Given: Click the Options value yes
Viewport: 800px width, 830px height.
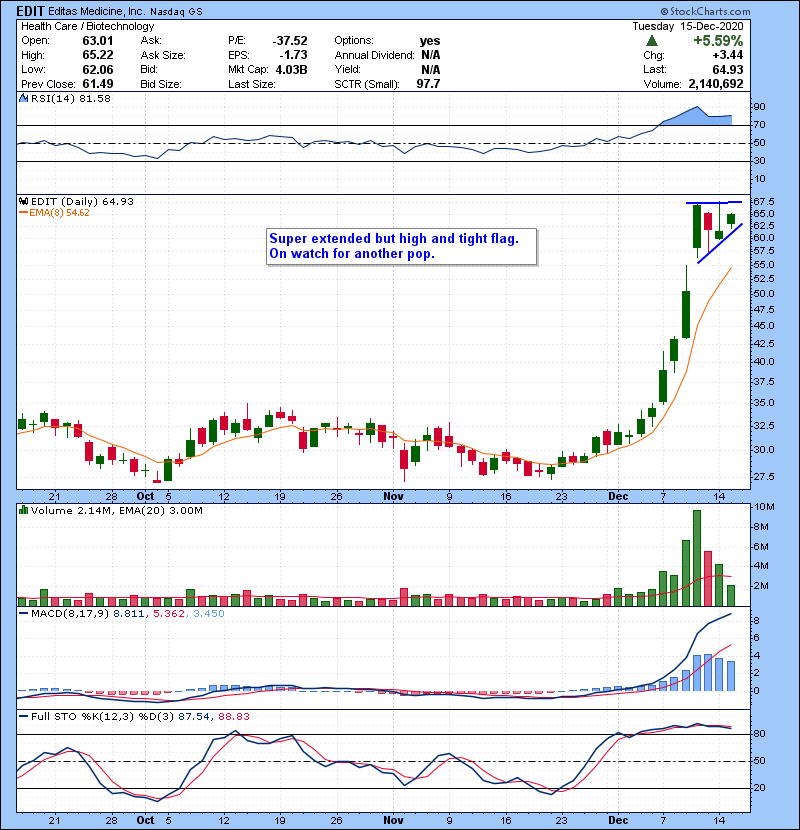Looking at the screenshot, I should [x=429, y=41].
